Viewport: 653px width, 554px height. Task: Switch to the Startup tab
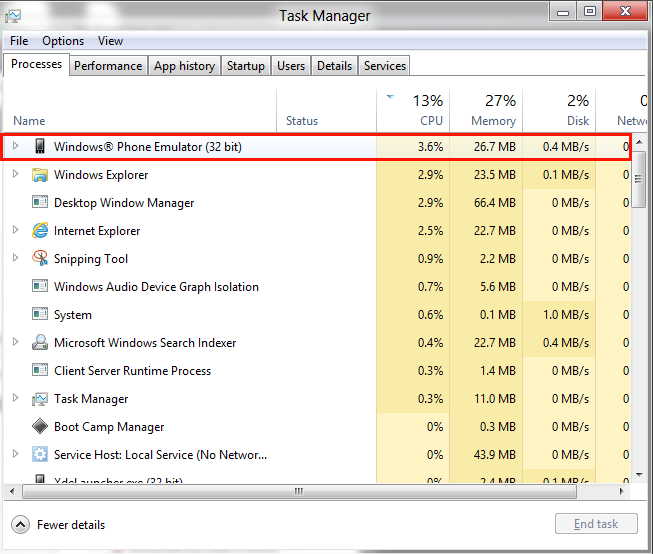coord(246,66)
